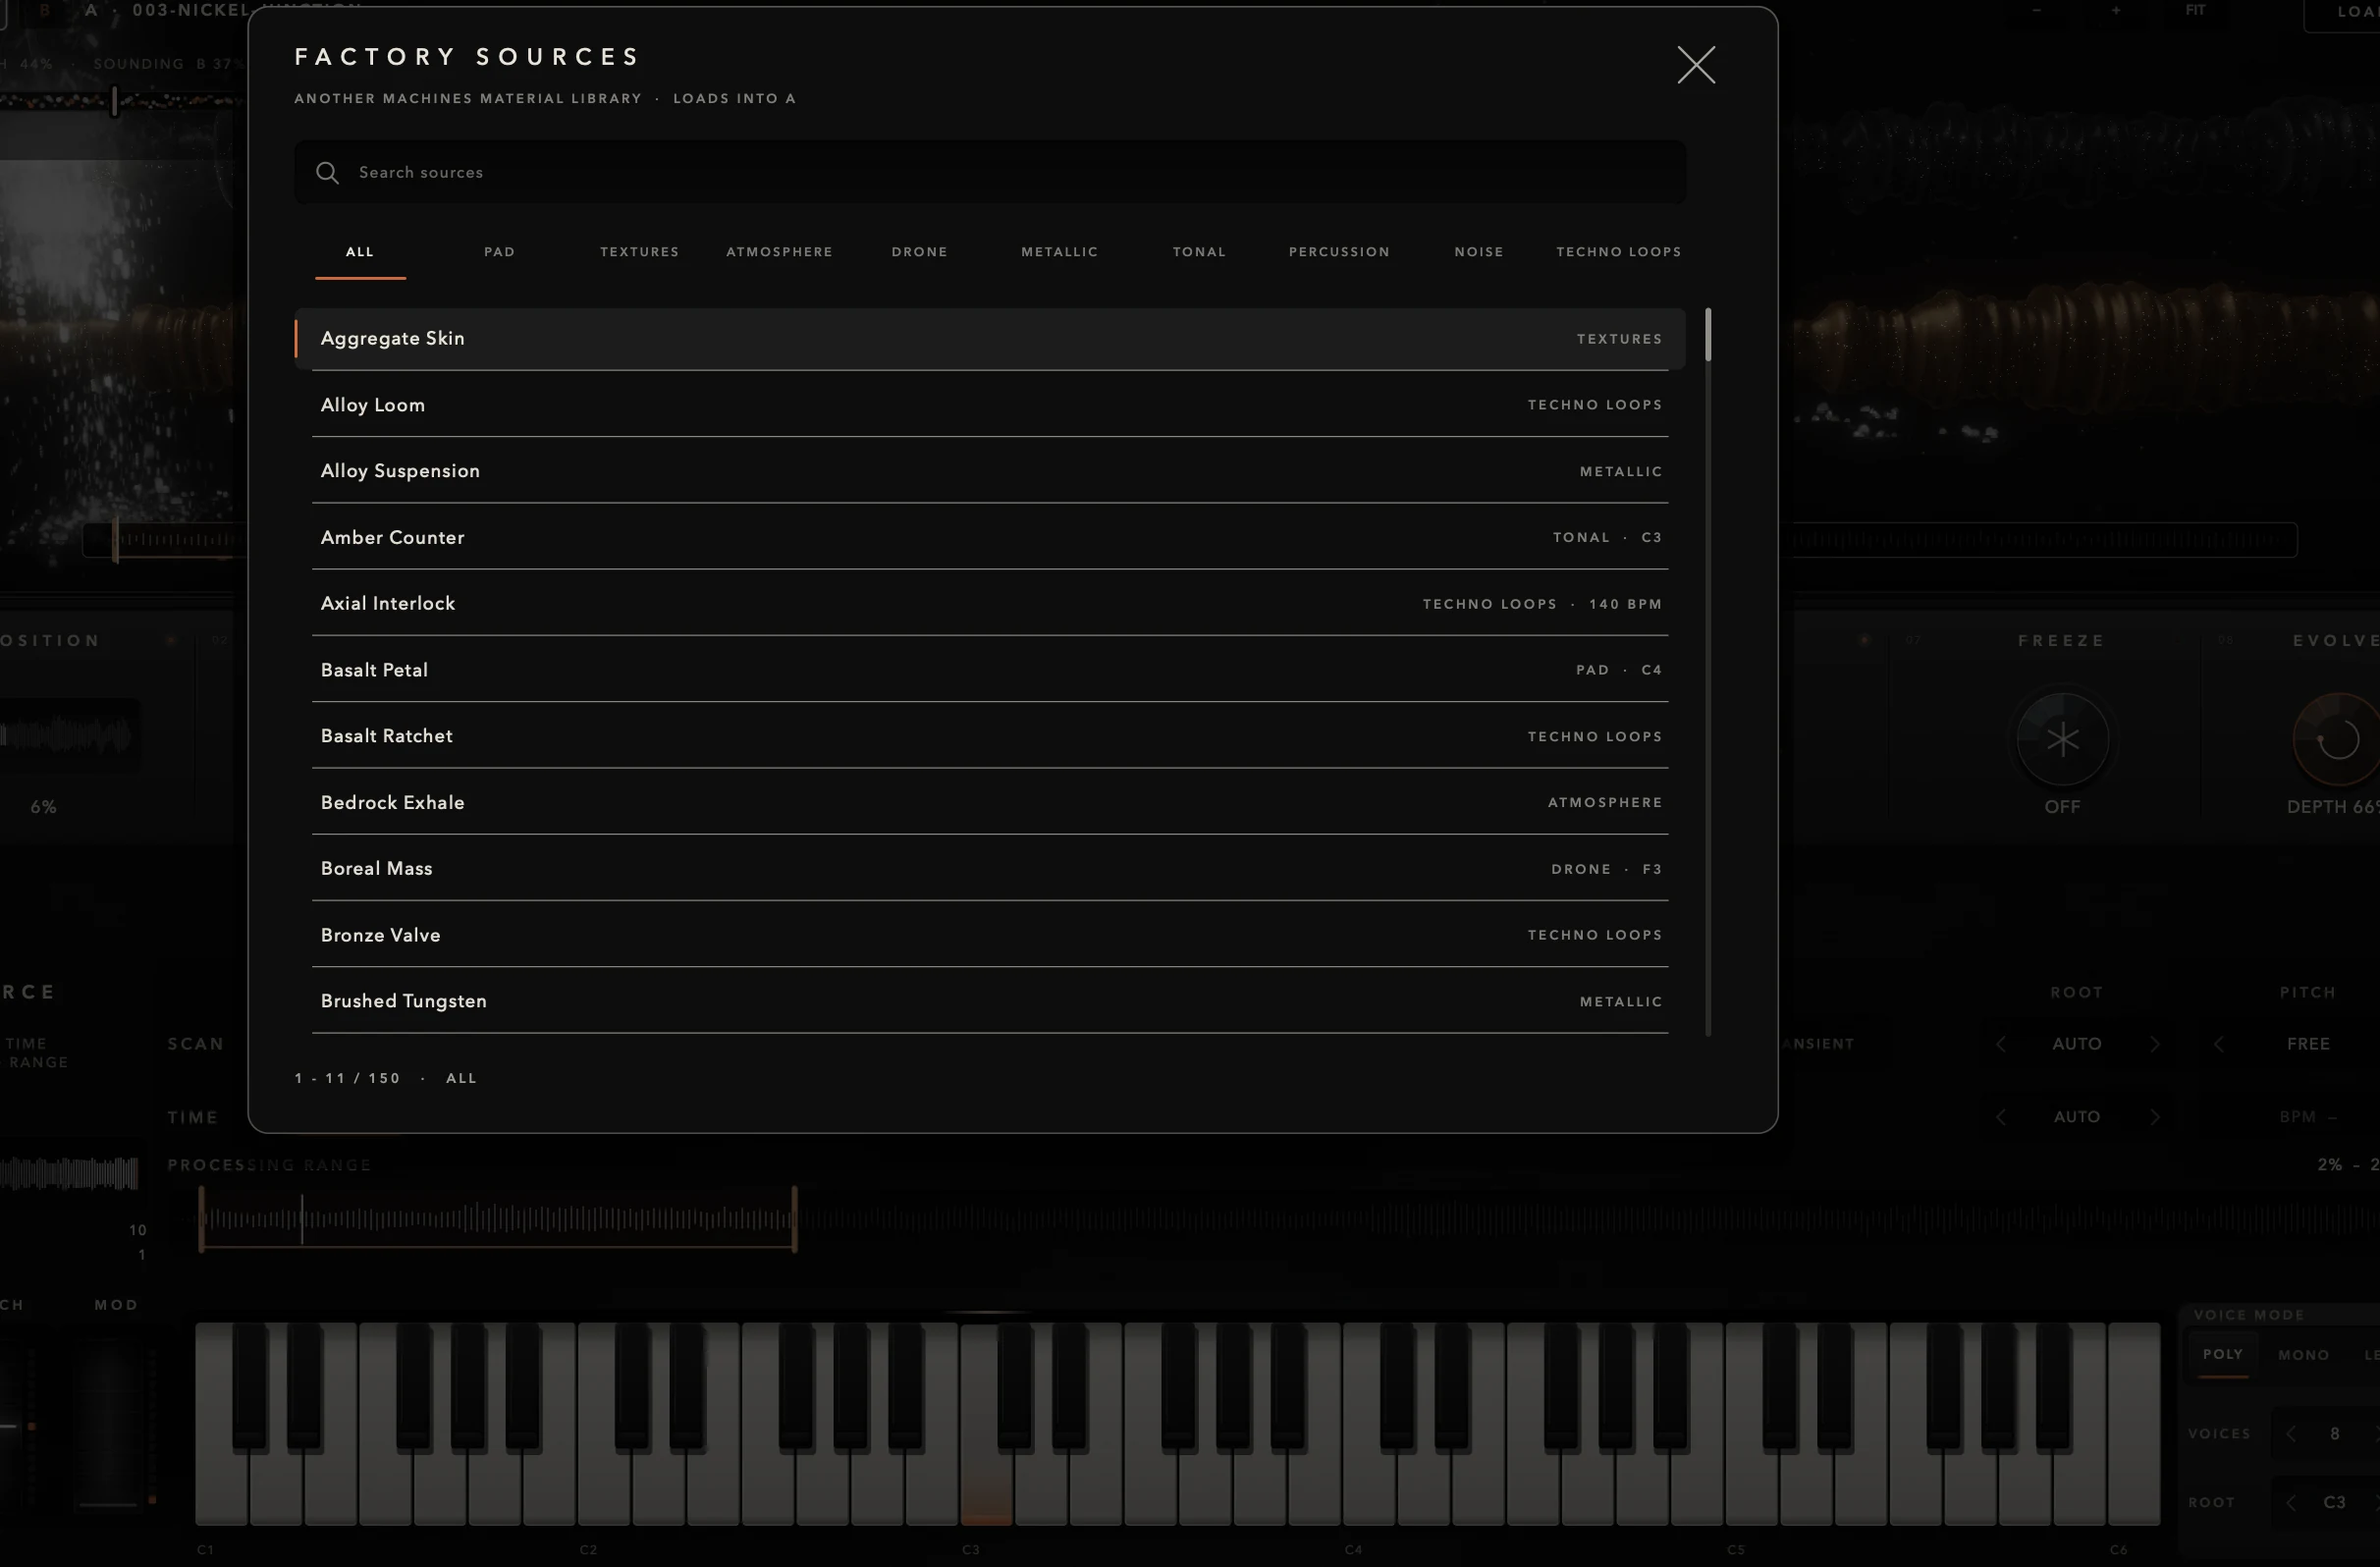Choose the Alloy Suspension source
Image resolution: width=2380 pixels, height=1567 pixels.
[990, 471]
